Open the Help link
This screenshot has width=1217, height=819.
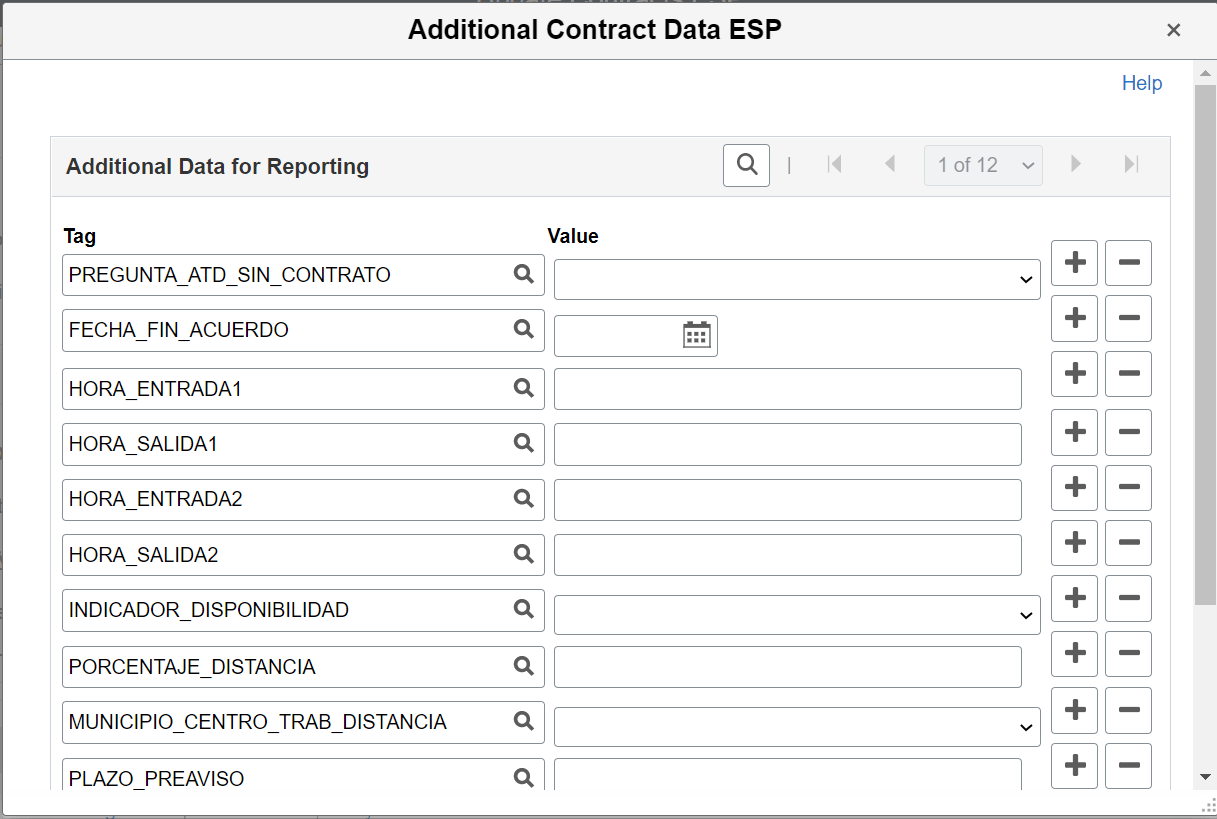point(1142,83)
